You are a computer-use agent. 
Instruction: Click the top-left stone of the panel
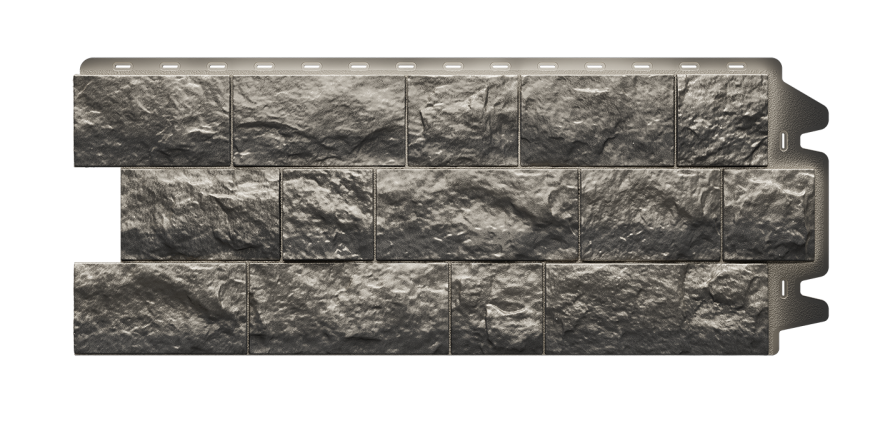152,120
